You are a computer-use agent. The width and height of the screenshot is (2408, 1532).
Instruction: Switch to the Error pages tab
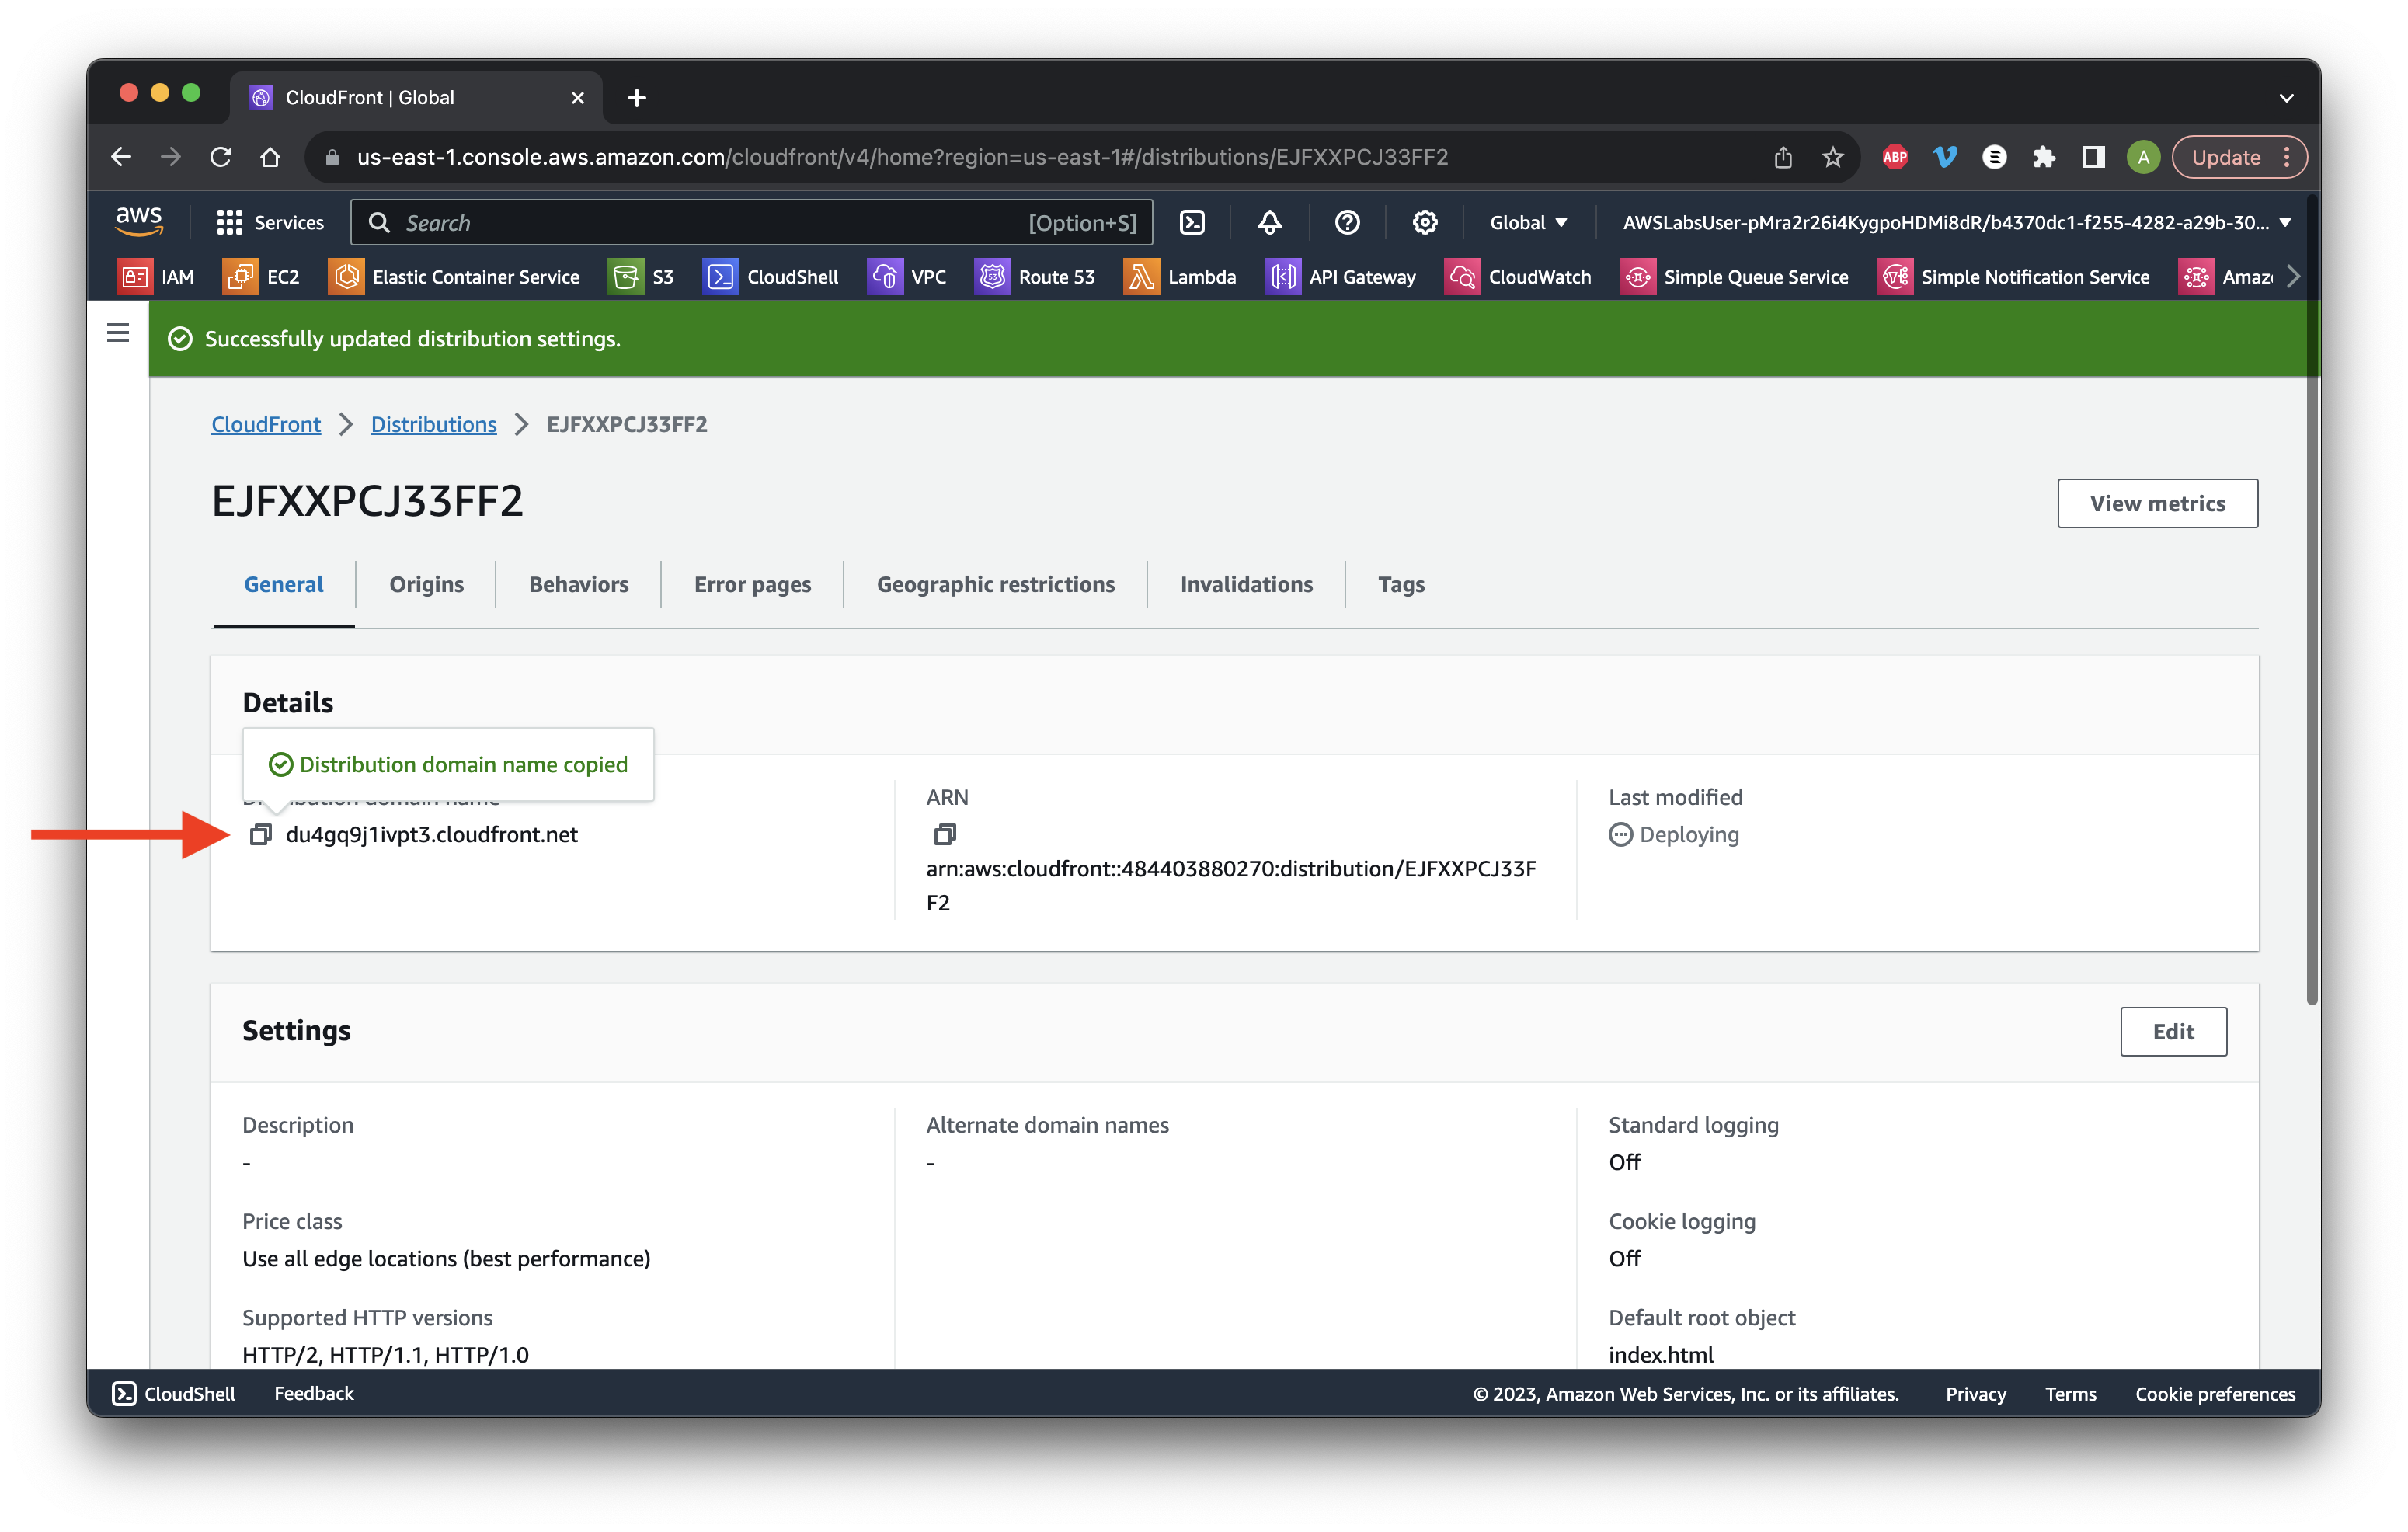752,584
